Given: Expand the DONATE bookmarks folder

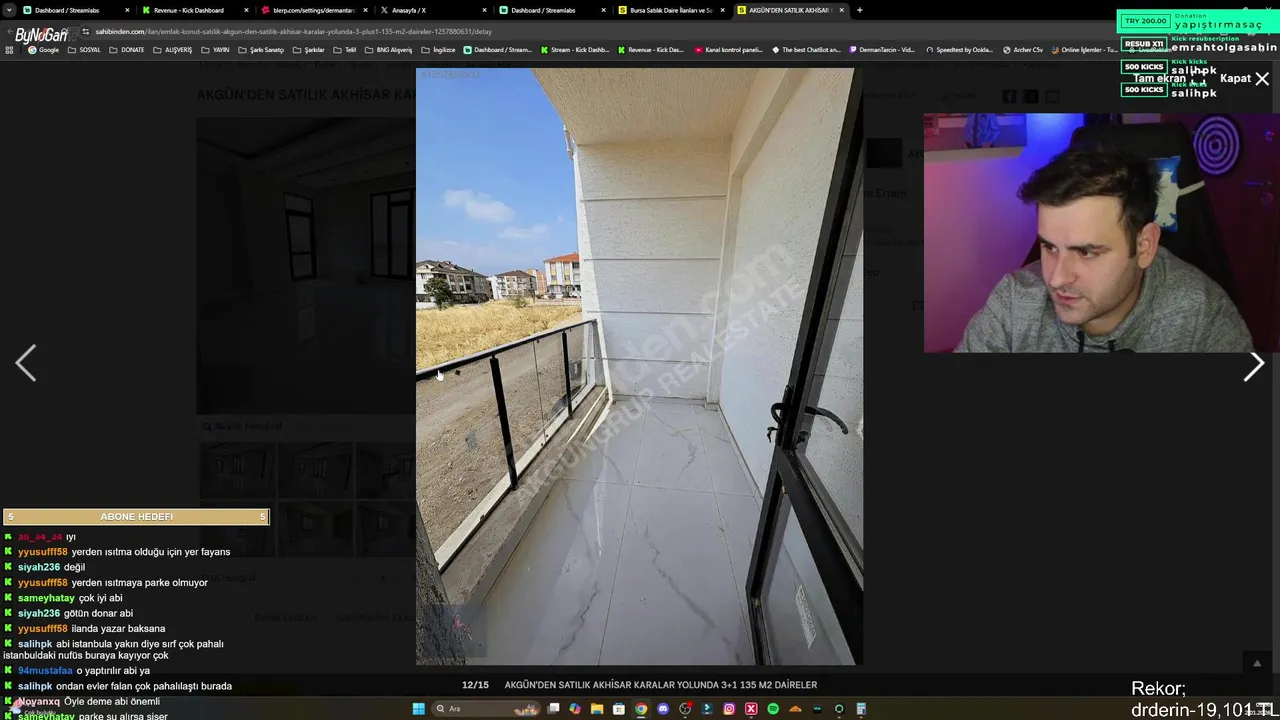Looking at the screenshot, I should click(126, 50).
